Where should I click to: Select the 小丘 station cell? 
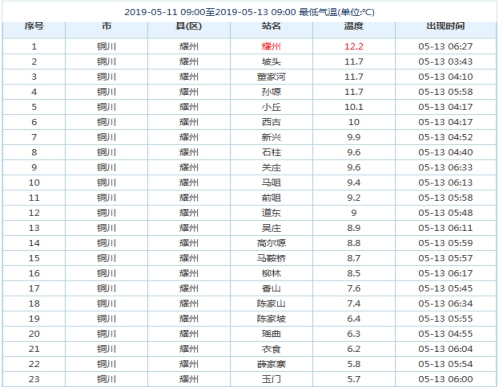coord(271,107)
